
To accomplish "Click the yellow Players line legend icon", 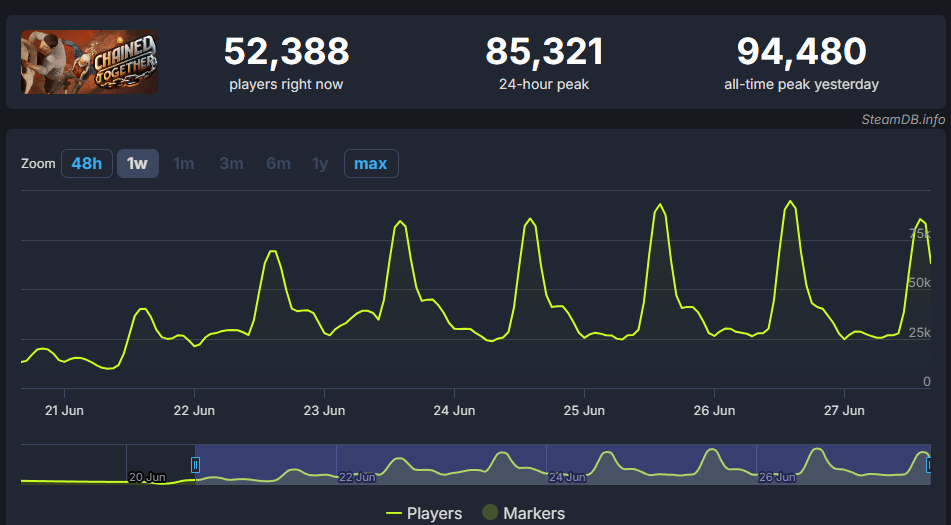I will coord(394,513).
